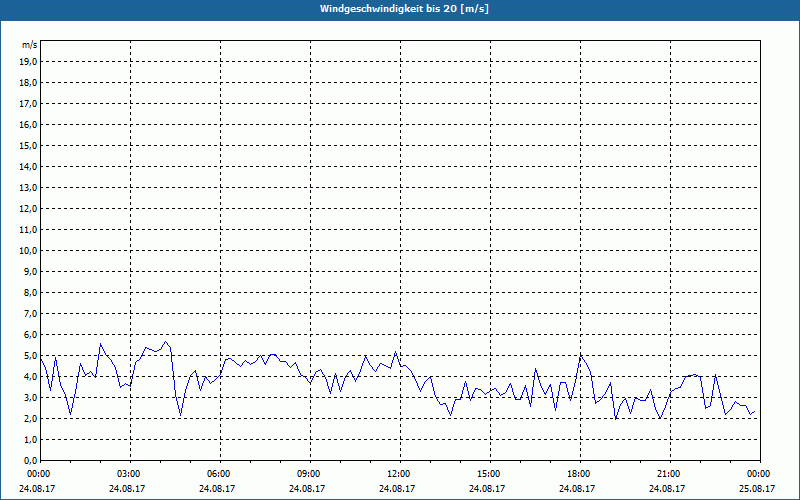This screenshot has height=500, width=800.
Task: Click the '6,0' y-axis label
Action: [x=30, y=335]
